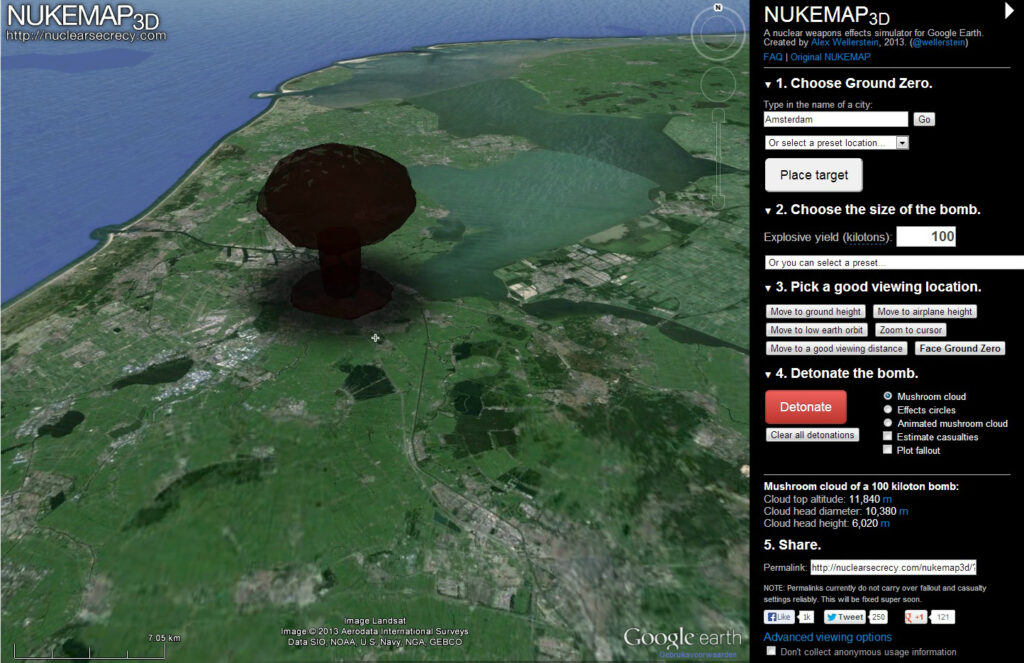Screen dimensions: 1024x663
Task: Click the north N marker on the compass
Action: coord(718,8)
